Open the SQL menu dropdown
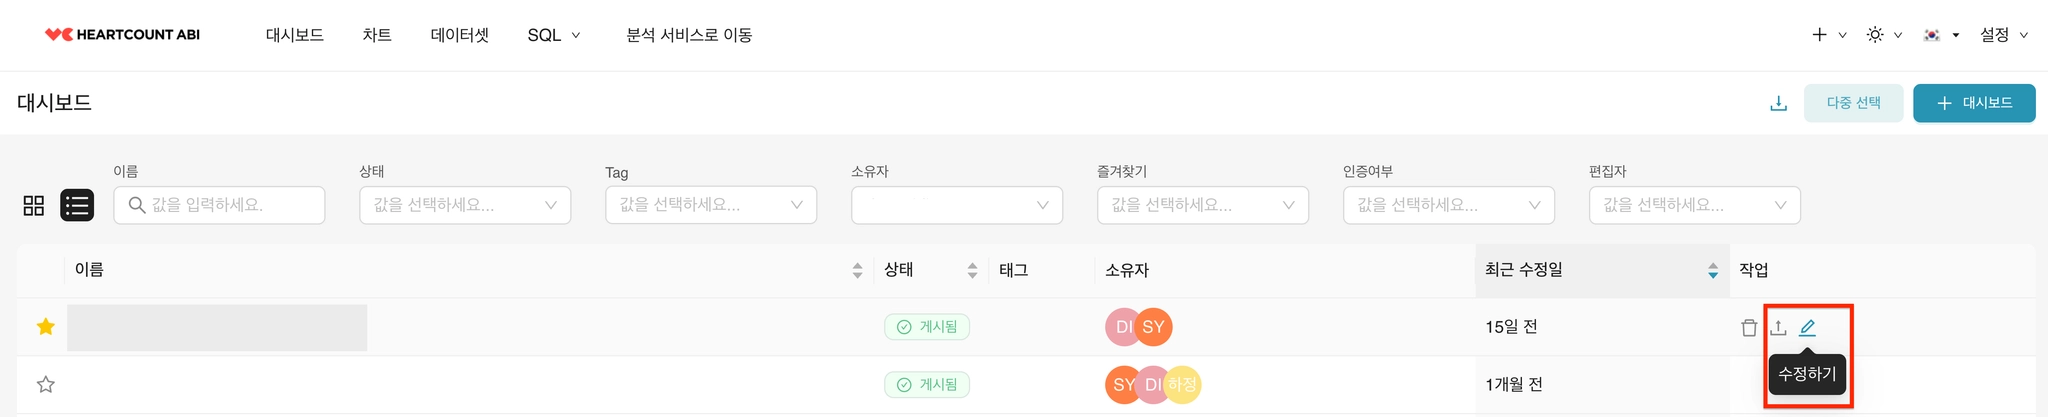Image resolution: width=2048 pixels, height=417 pixels. [x=553, y=35]
